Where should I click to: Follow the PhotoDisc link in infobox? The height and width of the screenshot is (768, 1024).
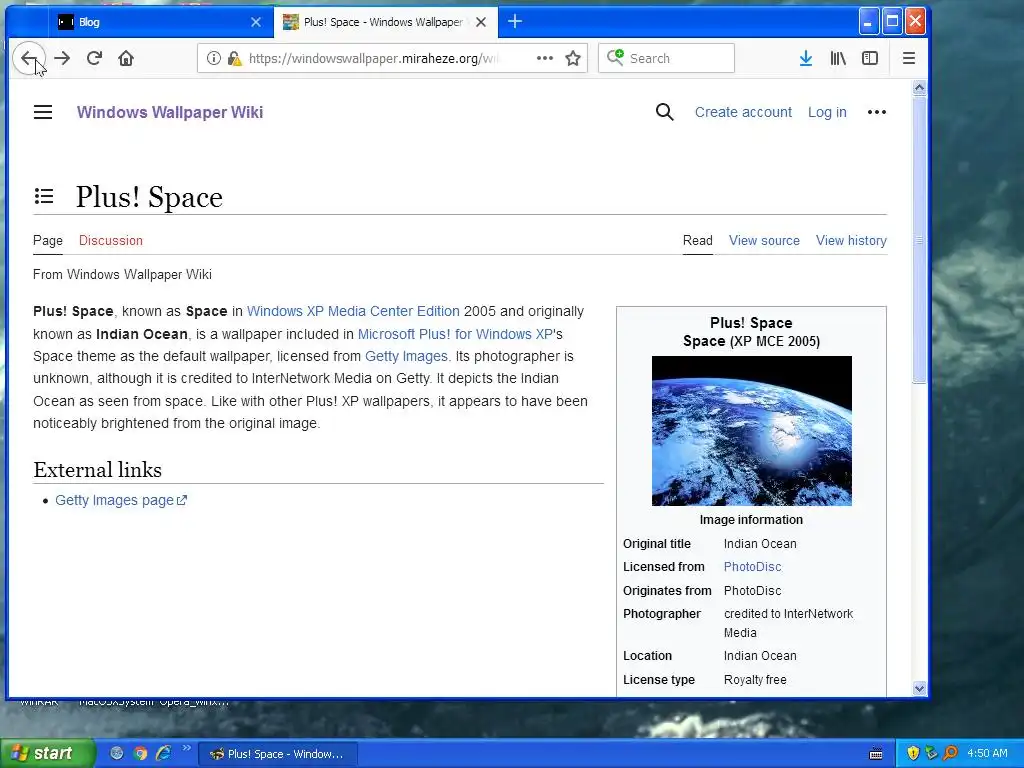pos(752,567)
